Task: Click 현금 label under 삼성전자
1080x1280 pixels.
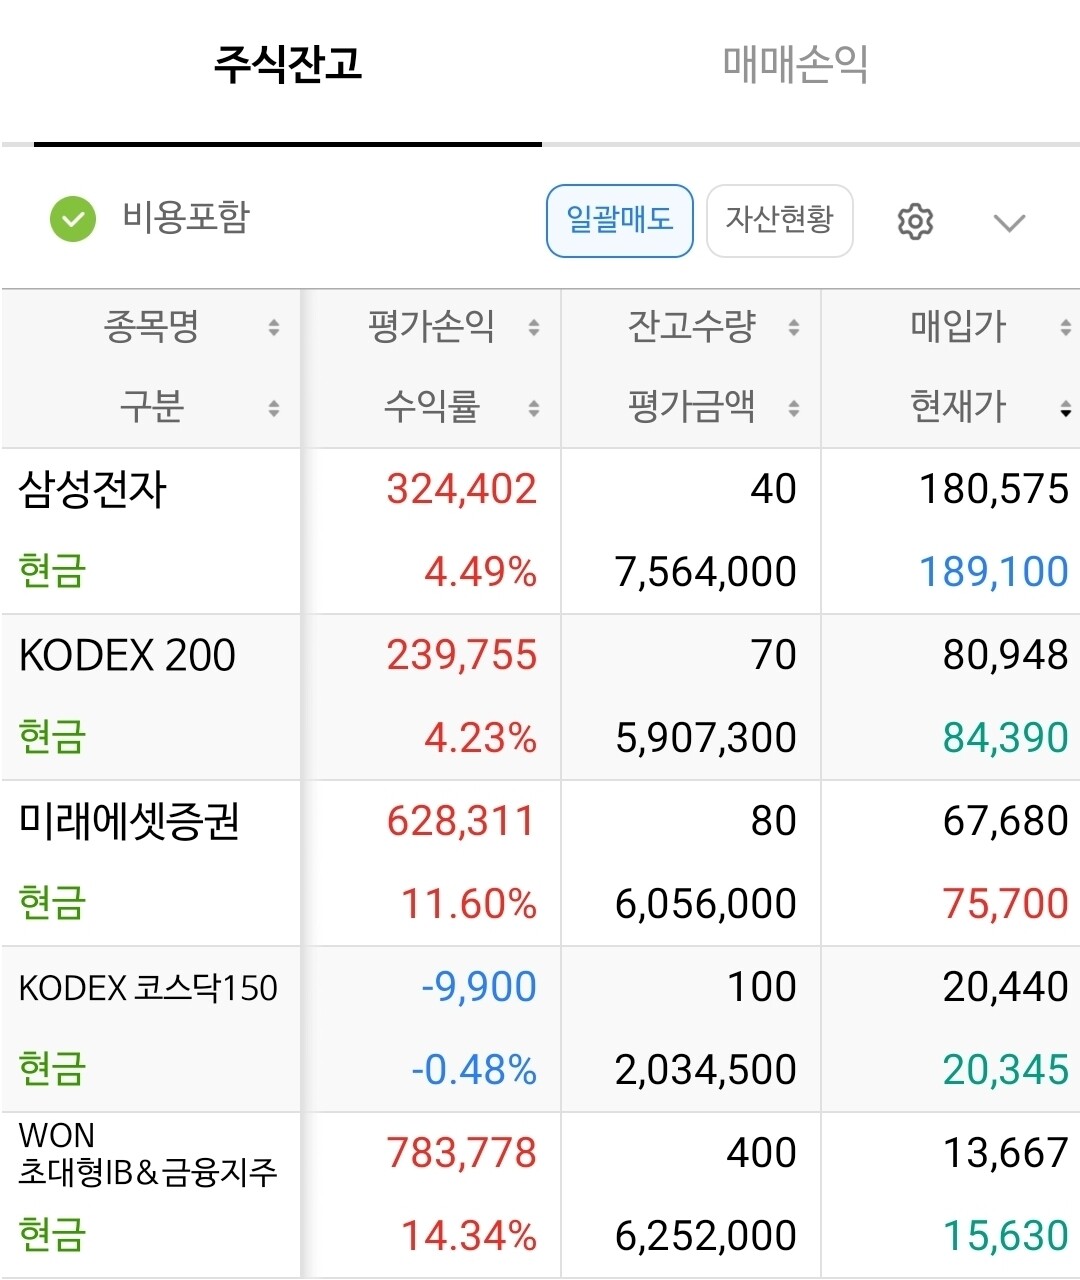Action: pyautogui.click(x=52, y=571)
